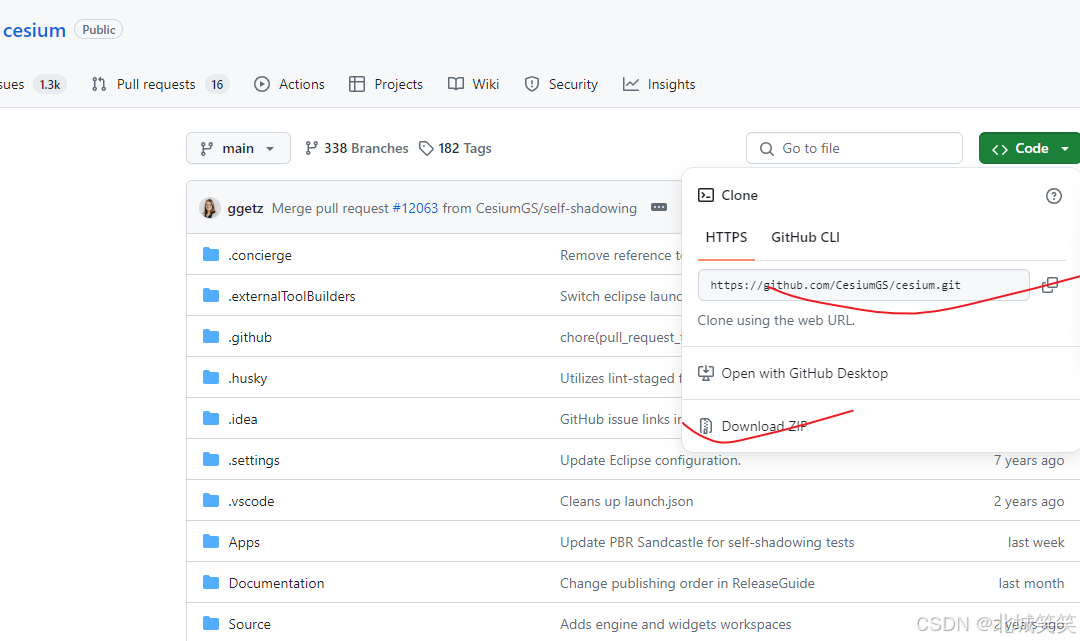Click the Clone terminal icon

pyautogui.click(x=705, y=195)
